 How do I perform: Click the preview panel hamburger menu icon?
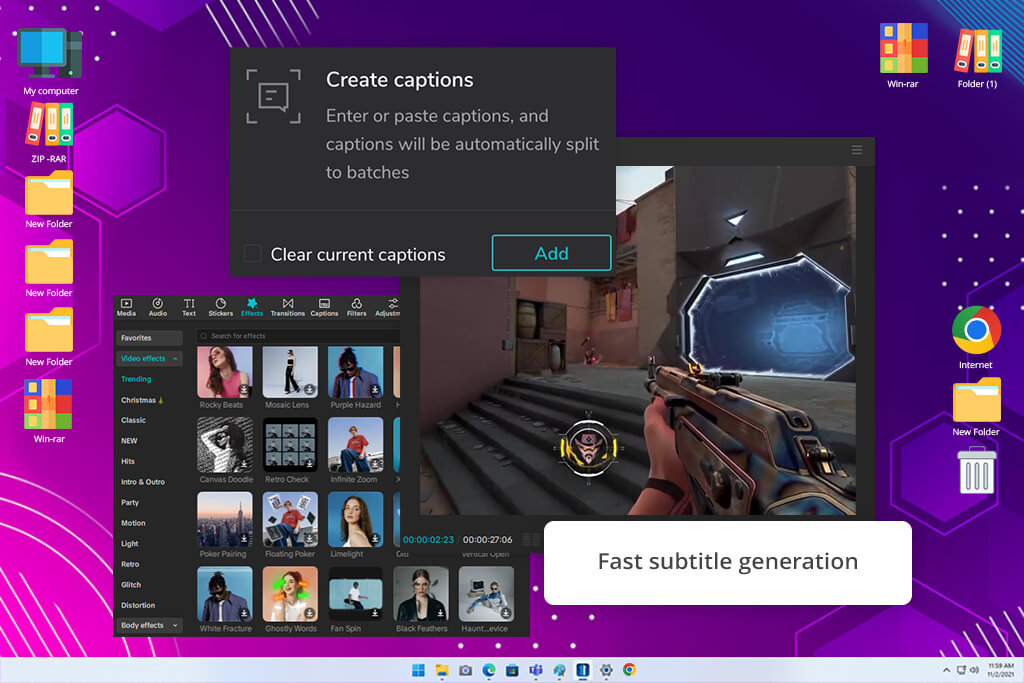pos(857,150)
